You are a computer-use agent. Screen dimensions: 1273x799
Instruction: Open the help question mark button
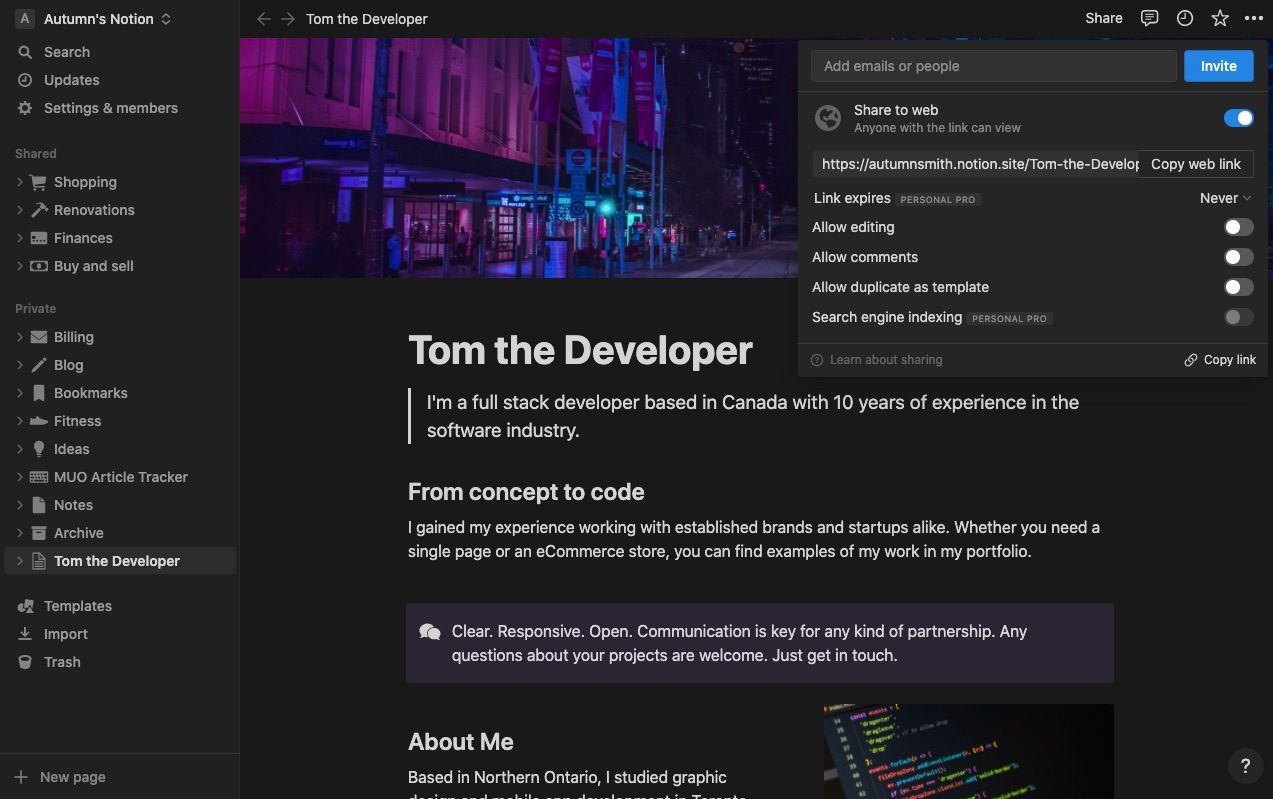[1245, 766]
